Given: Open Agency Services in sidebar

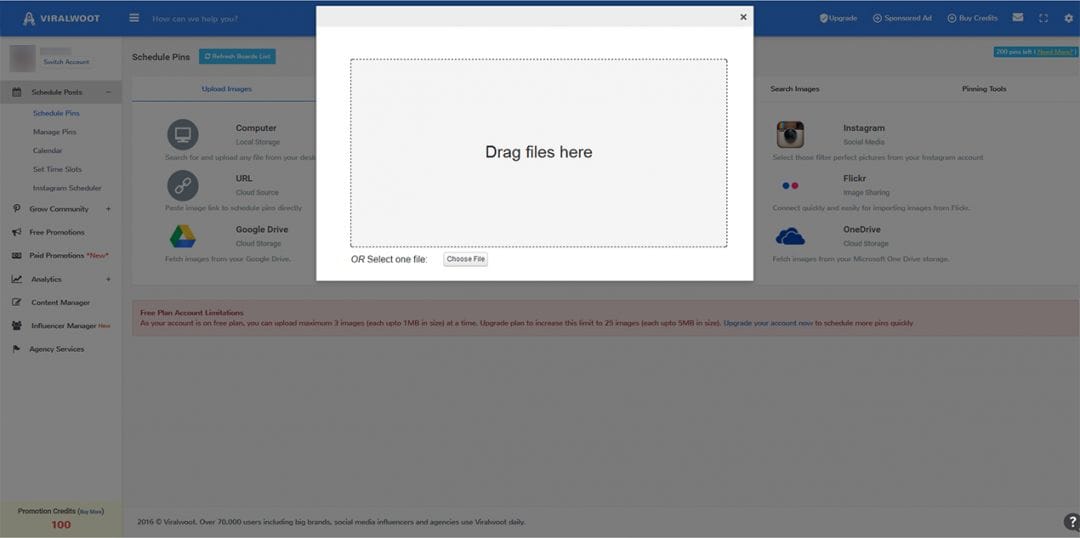Looking at the screenshot, I should coord(56,349).
